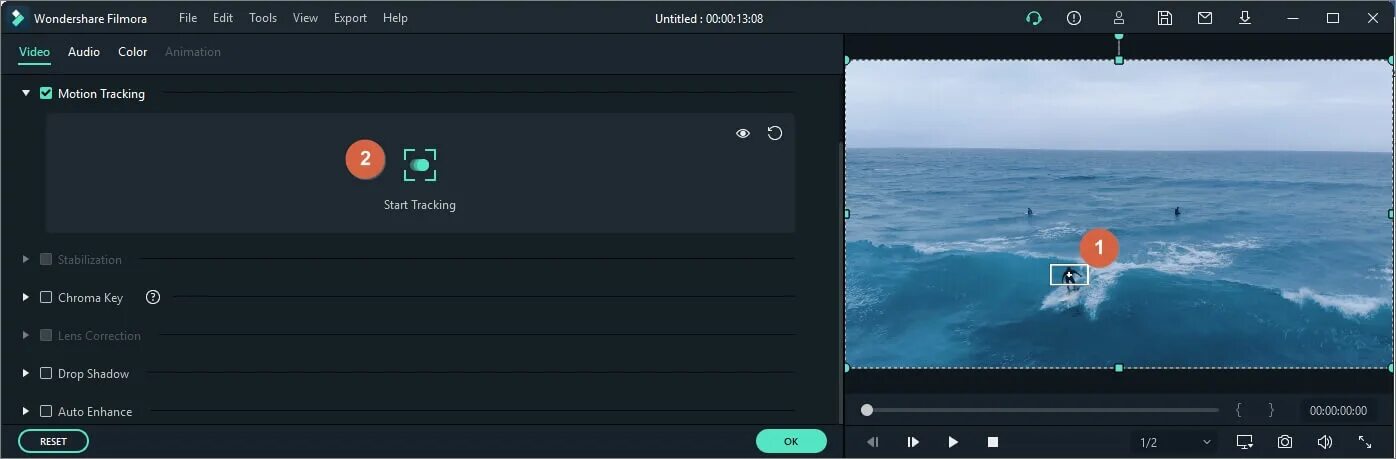The image size is (1396, 459).
Task: Click the Animation tab
Action: [193, 52]
